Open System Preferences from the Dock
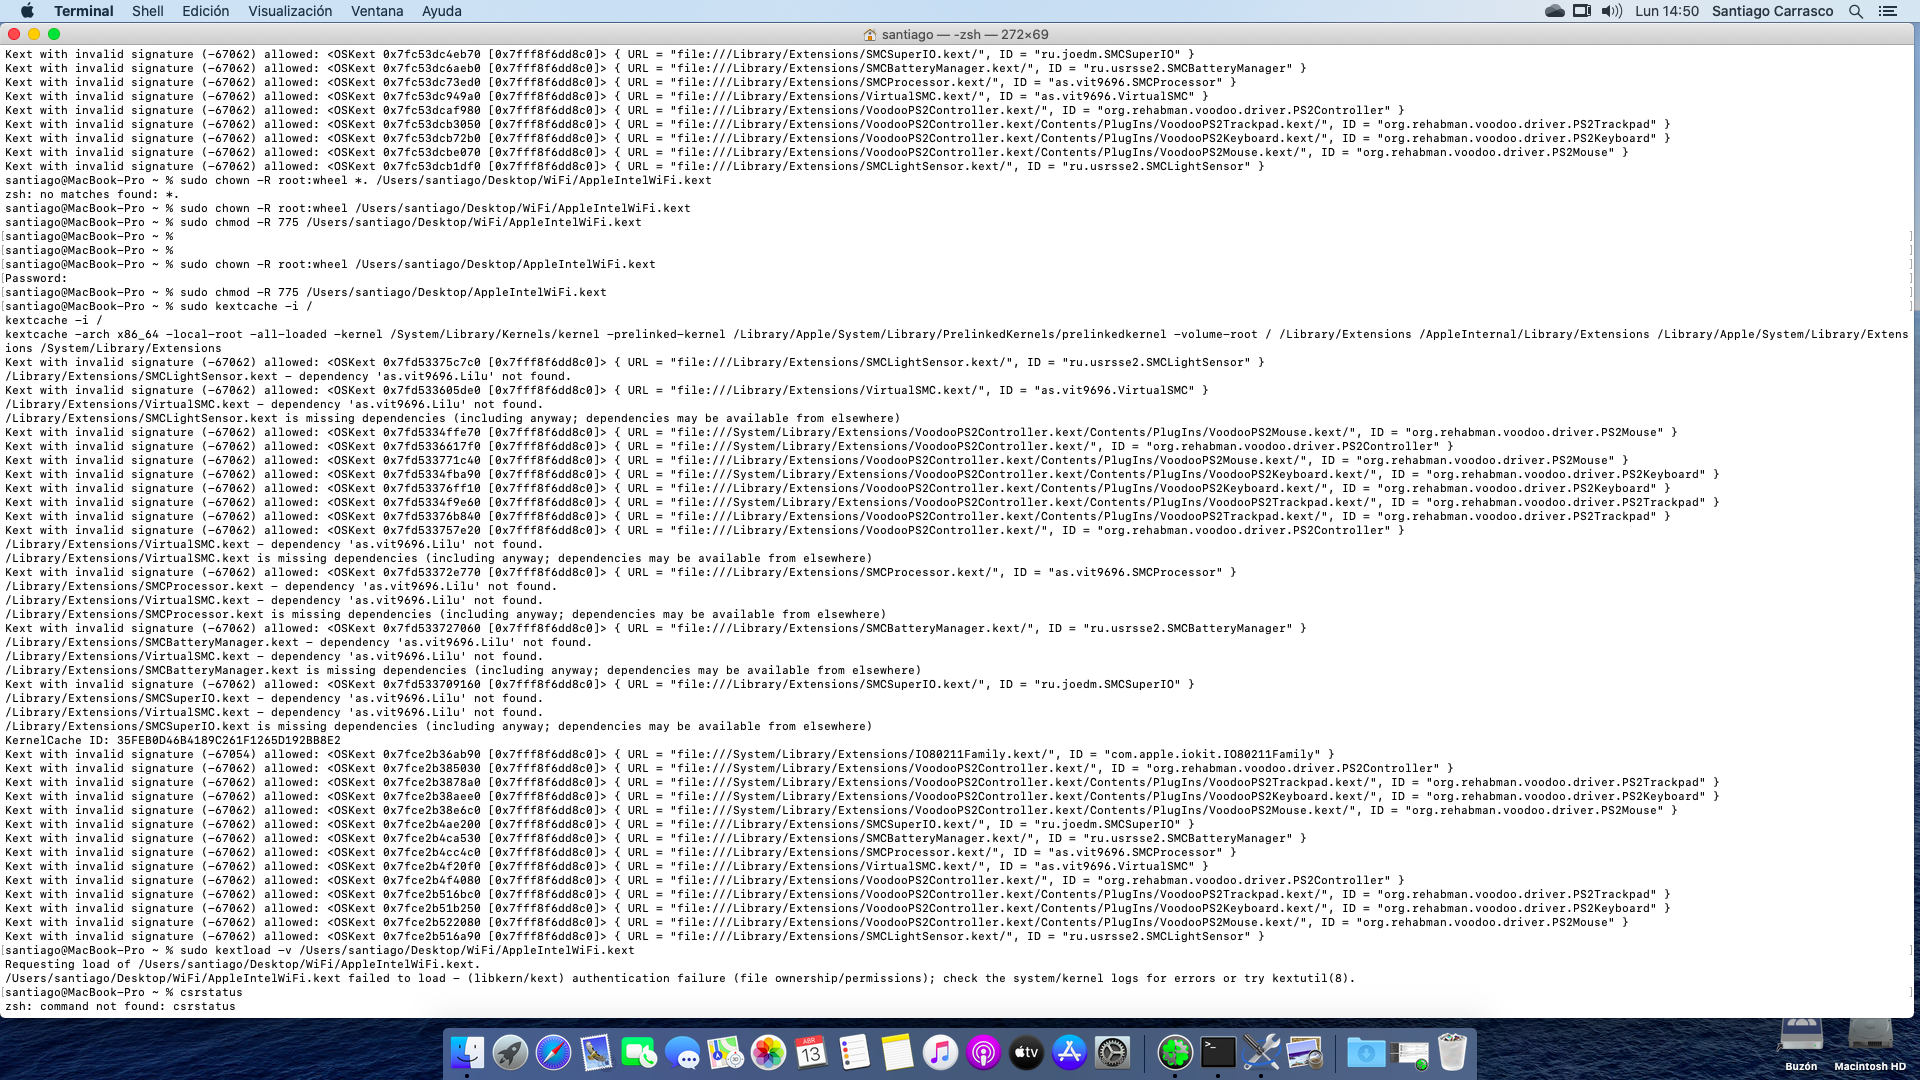 click(1112, 1052)
